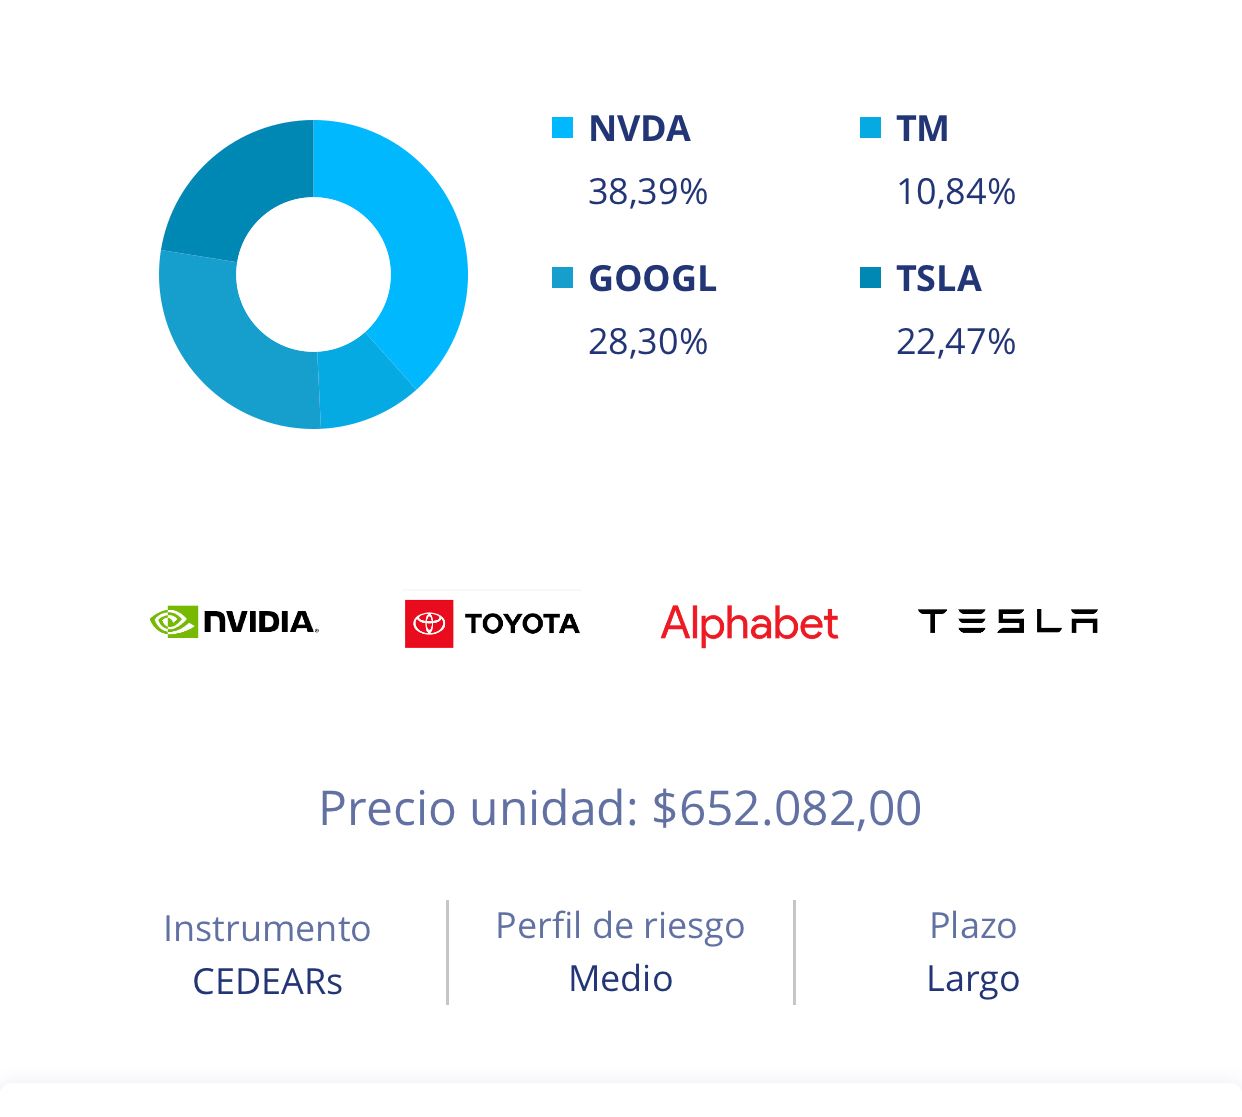
Task: Click the TM legend color square
Action: [x=871, y=128]
